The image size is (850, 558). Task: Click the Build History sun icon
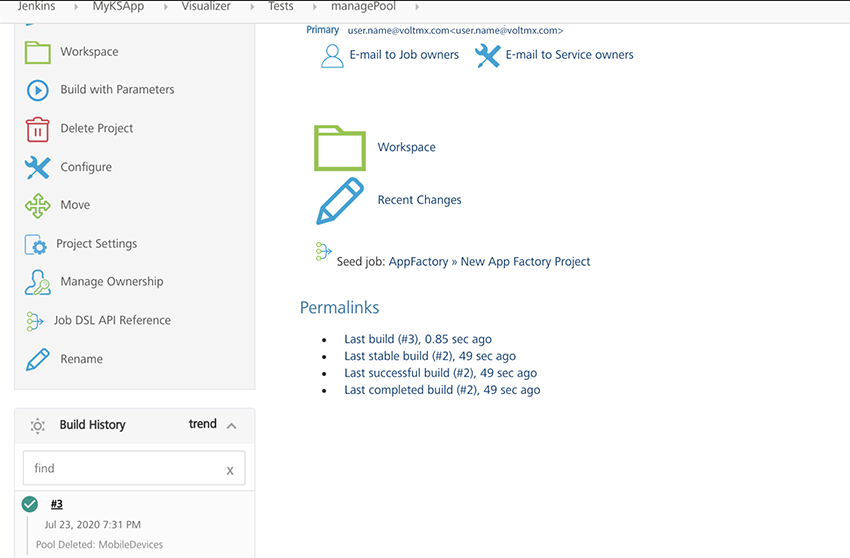click(x=37, y=426)
